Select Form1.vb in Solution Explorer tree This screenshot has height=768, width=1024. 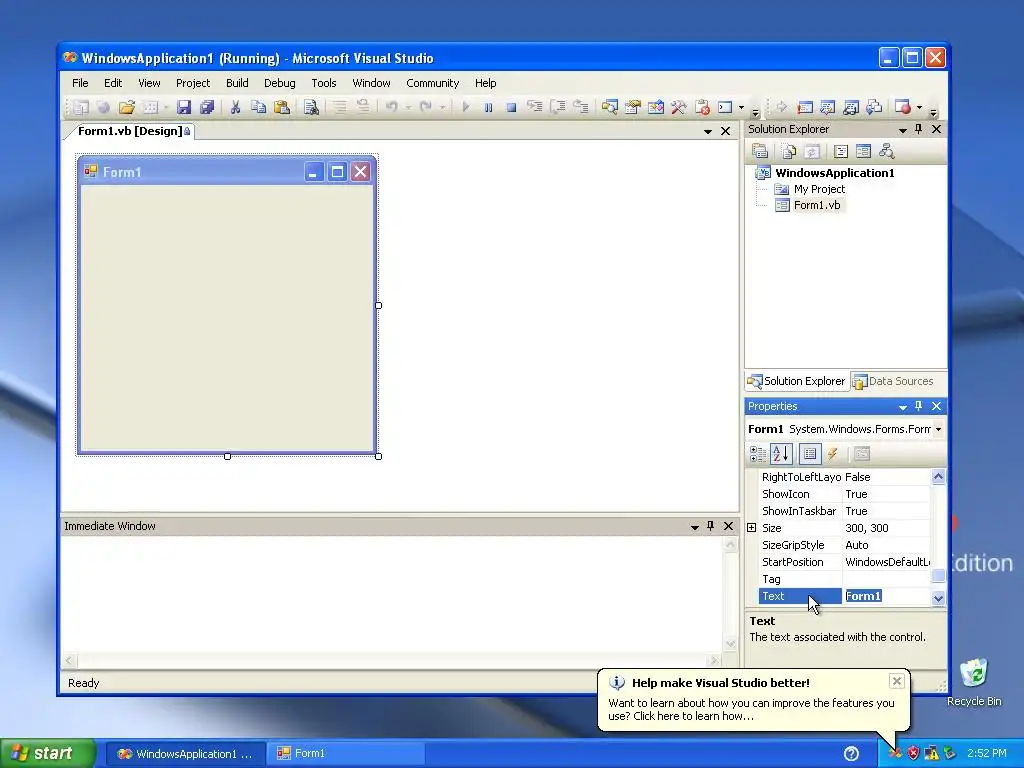(808, 205)
